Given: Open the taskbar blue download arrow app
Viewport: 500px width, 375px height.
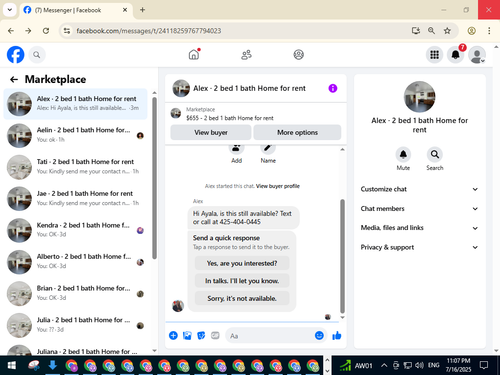Looking at the screenshot, I should pos(52,365).
